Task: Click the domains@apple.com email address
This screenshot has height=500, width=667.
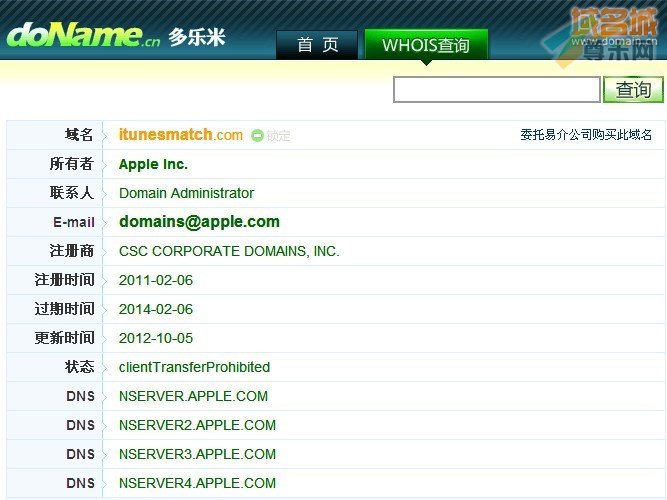Action: click(x=200, y=222)
